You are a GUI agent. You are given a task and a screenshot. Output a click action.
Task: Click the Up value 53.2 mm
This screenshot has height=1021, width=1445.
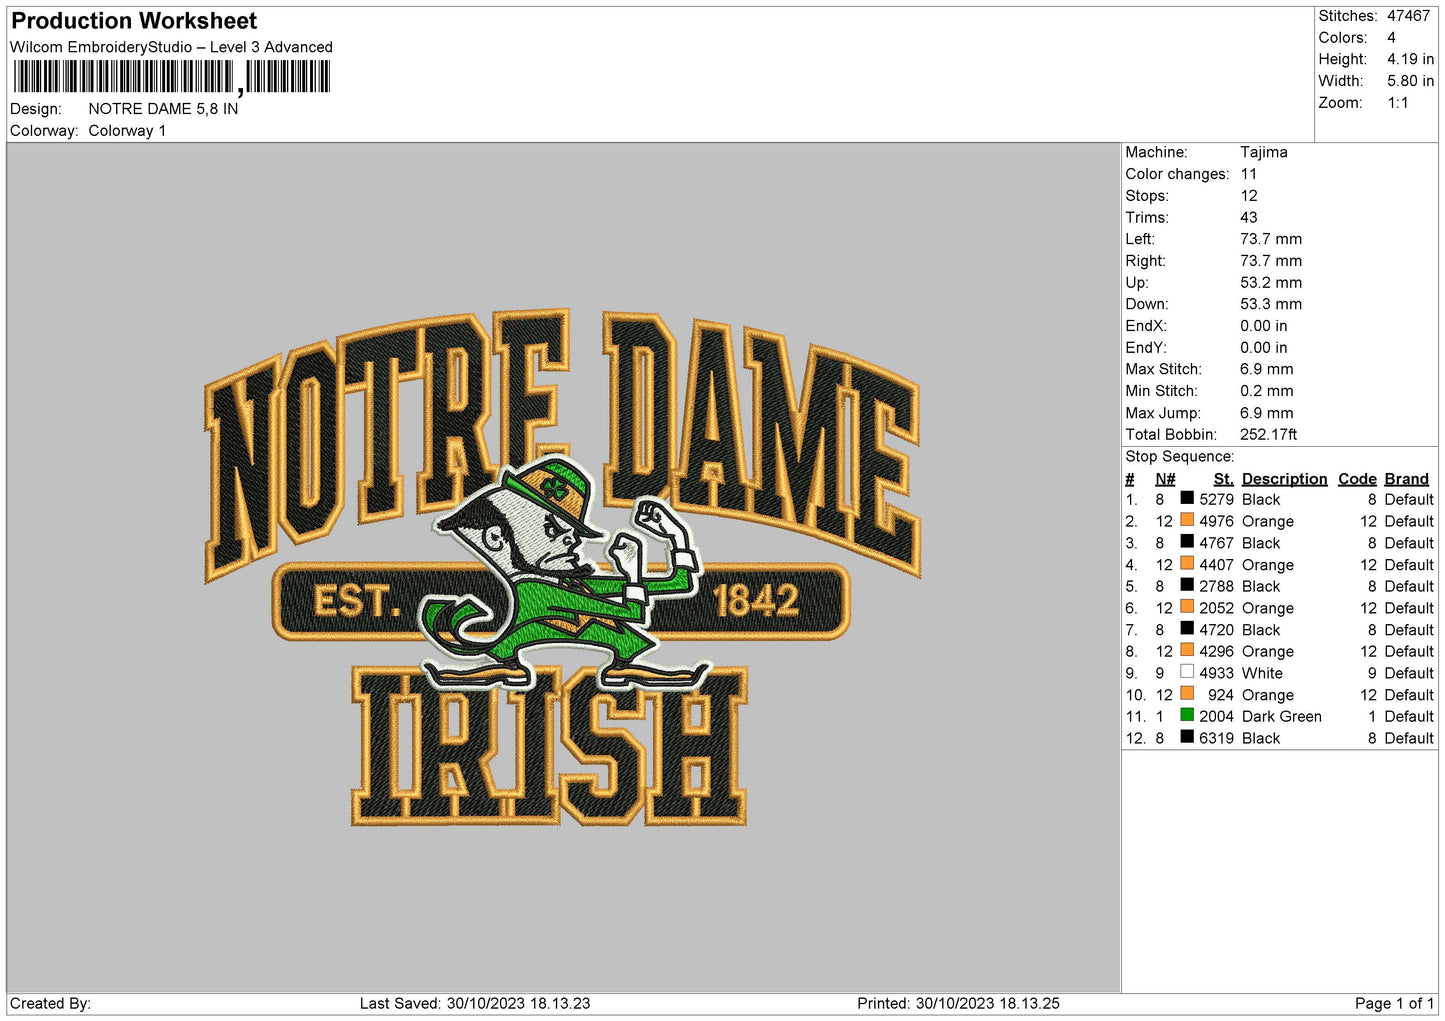click(x=1271, y=283)
